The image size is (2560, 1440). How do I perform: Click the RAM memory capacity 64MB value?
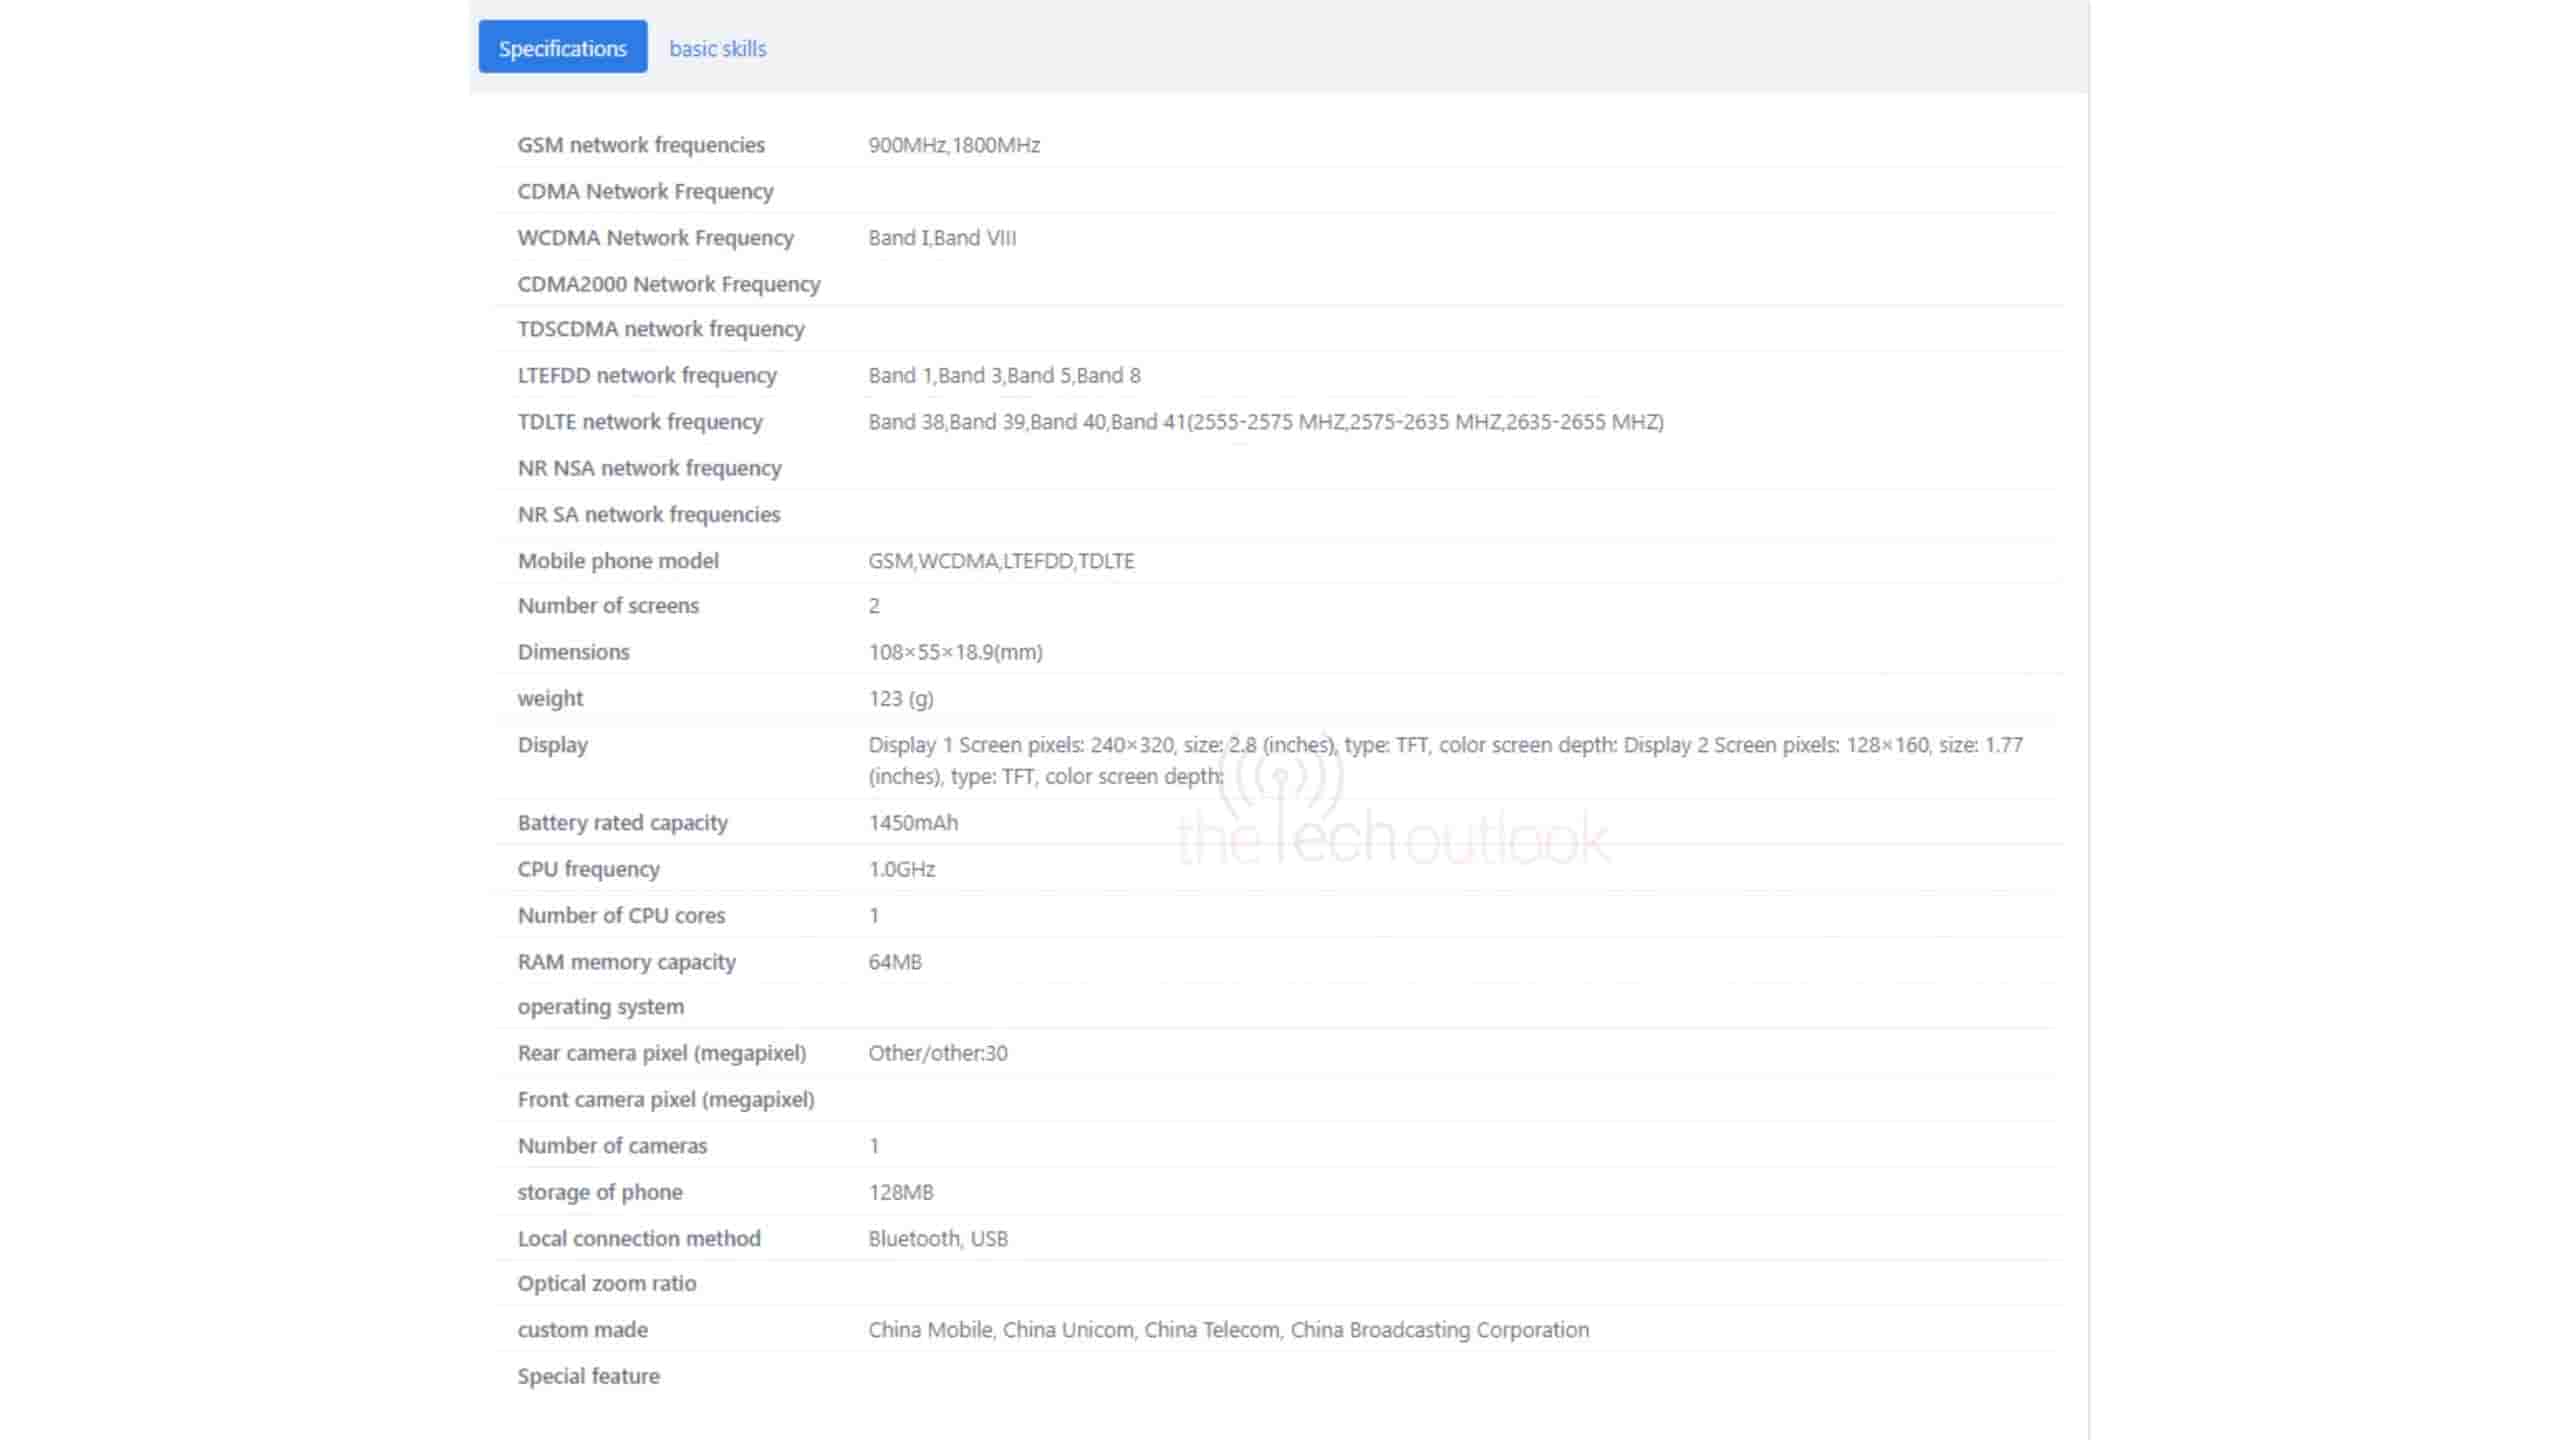(x=894, y=962)
